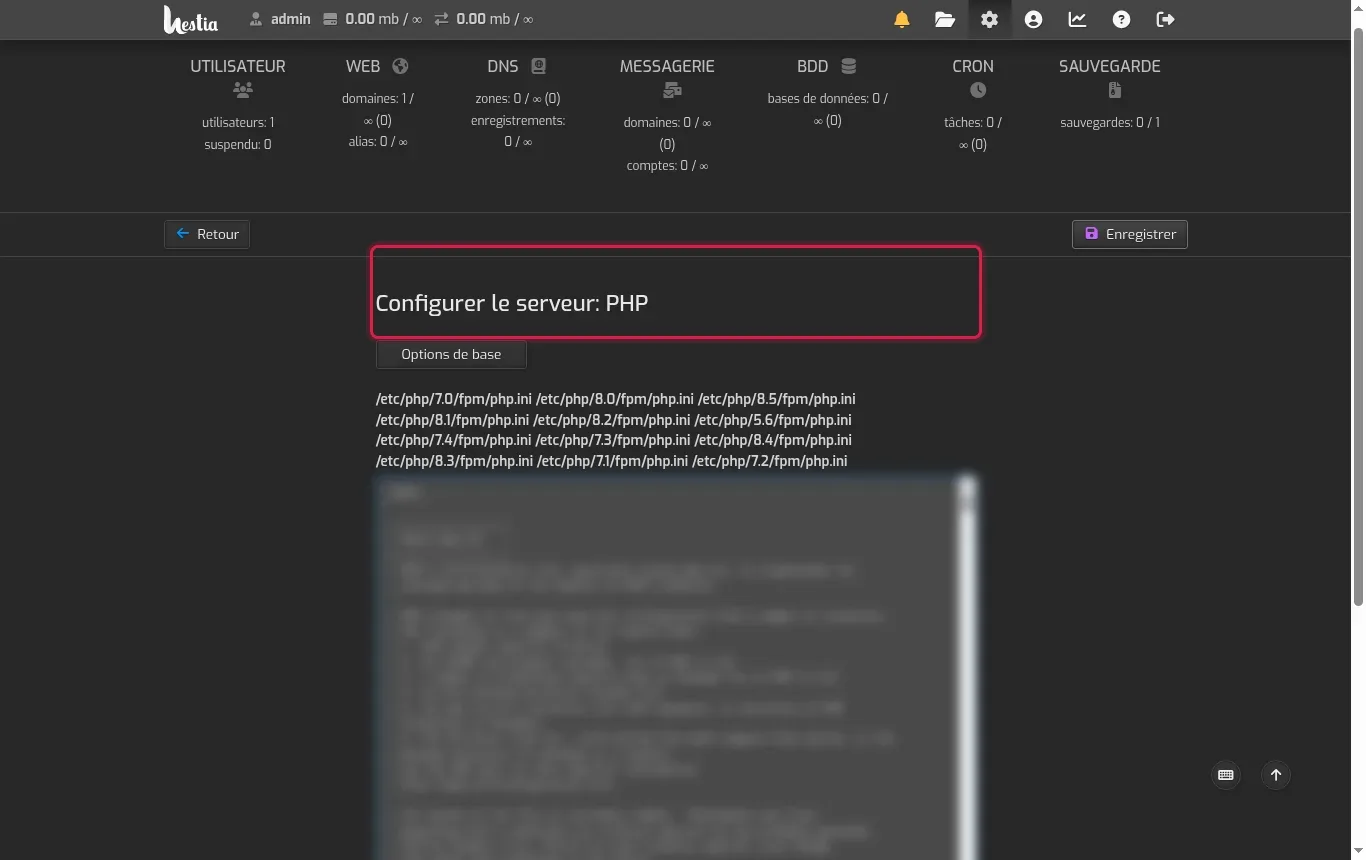
Task: Click the globe icon beside WEB
Action: (x=400, y=66)
